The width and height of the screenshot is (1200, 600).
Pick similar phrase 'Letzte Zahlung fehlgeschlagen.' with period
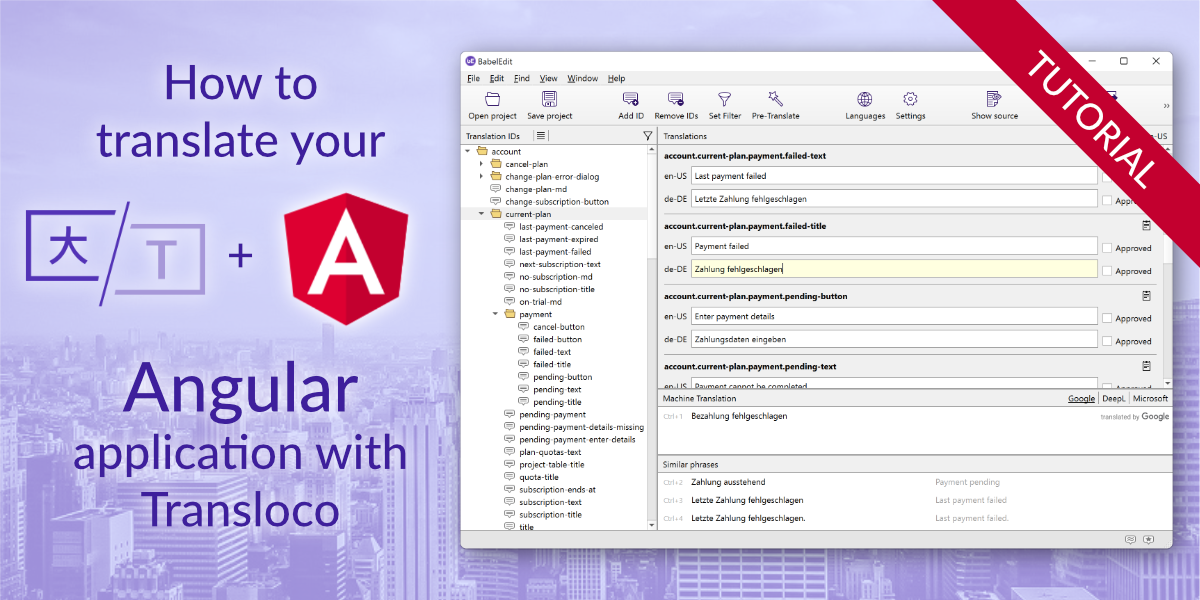(748, 518)
